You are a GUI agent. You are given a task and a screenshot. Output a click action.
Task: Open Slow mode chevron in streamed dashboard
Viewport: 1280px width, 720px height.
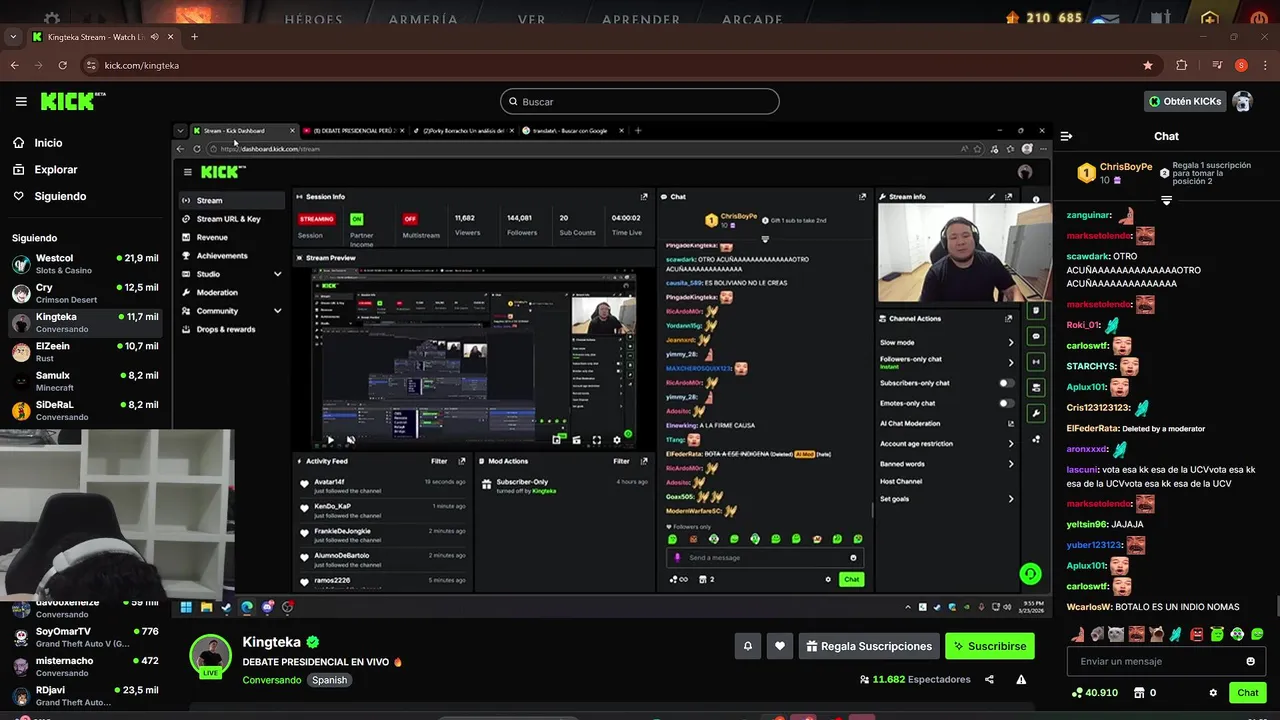coord(1010,343)
